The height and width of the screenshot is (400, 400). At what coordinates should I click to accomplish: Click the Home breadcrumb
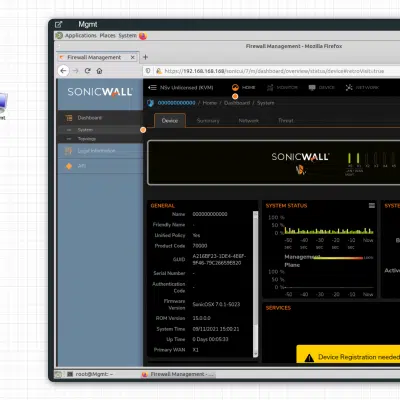[210, 103]
